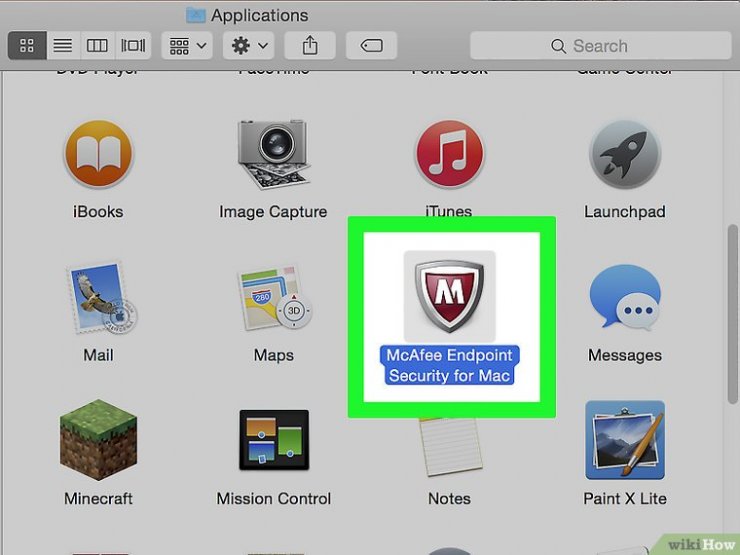This screenshot has width=740, height=555.
Task: Click the Search field
Action: pyautogui.click(x=600, y=45)
